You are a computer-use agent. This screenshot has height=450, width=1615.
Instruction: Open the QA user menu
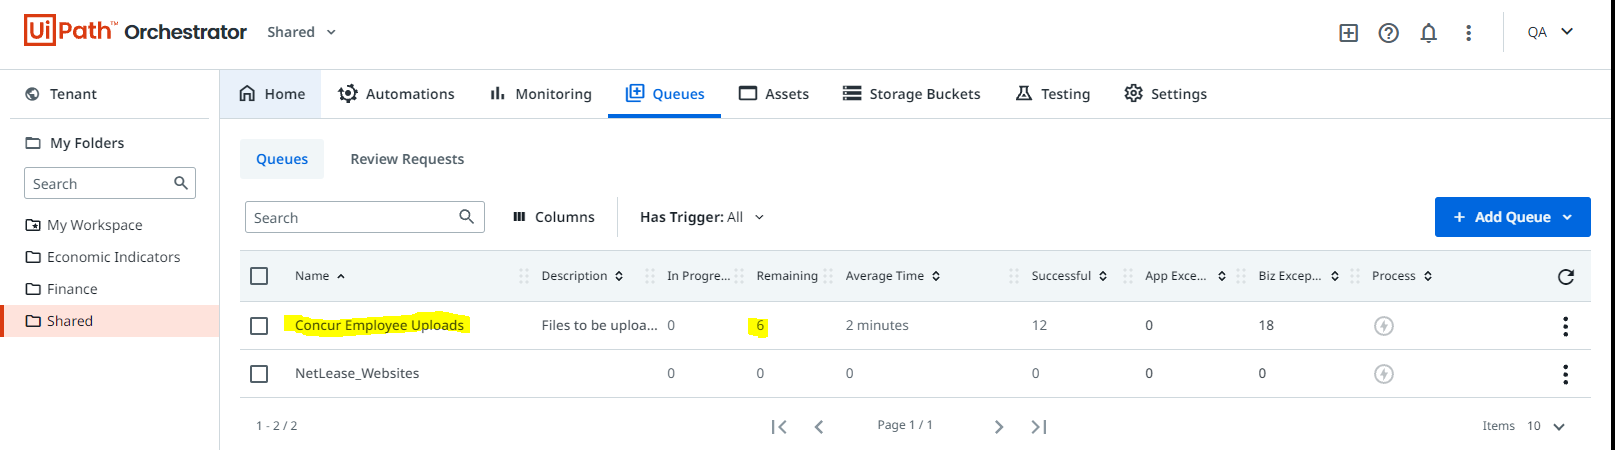click(1550, 32)
